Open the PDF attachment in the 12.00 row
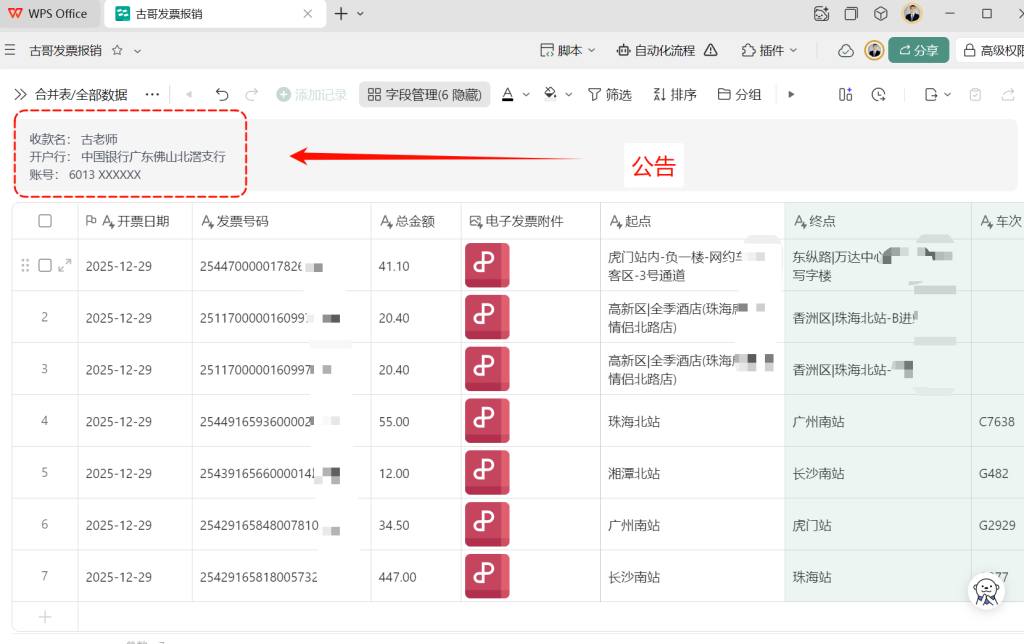 (487, 472)
